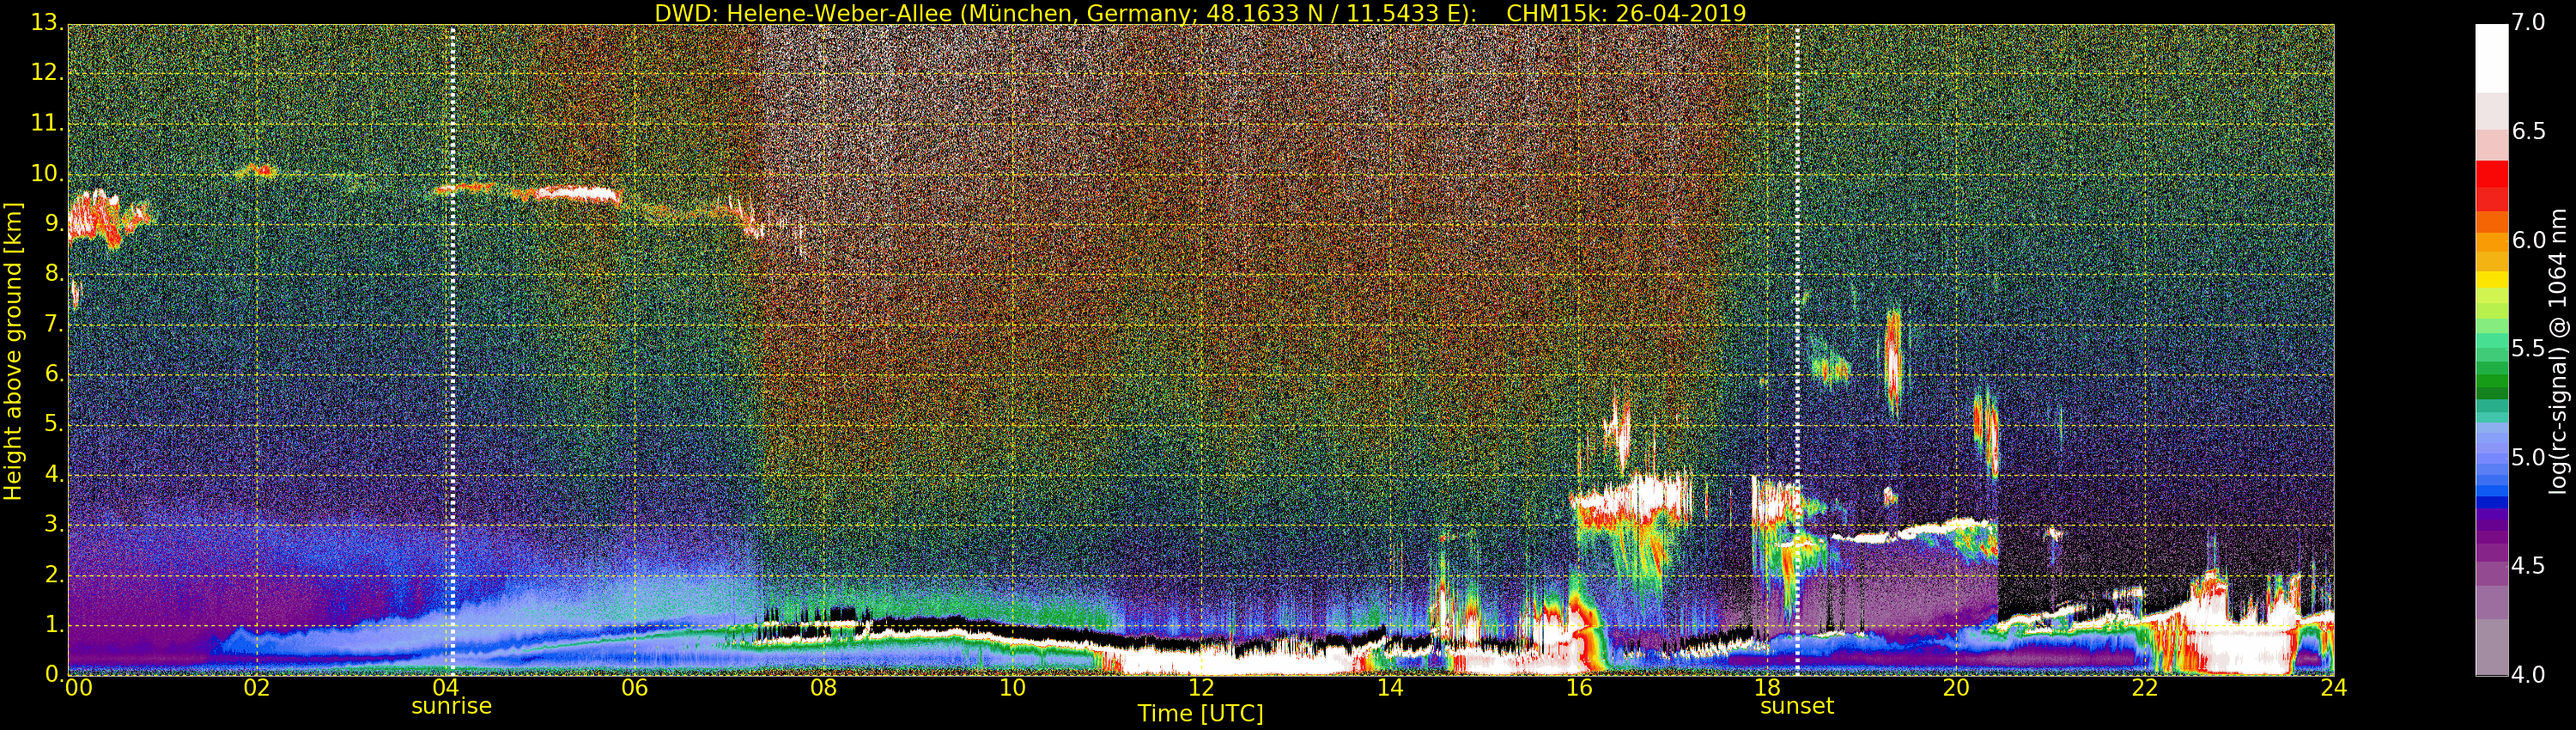Click the 12 hour tick label
This screenshot has width=2576, height=730.
point(1201,688)
